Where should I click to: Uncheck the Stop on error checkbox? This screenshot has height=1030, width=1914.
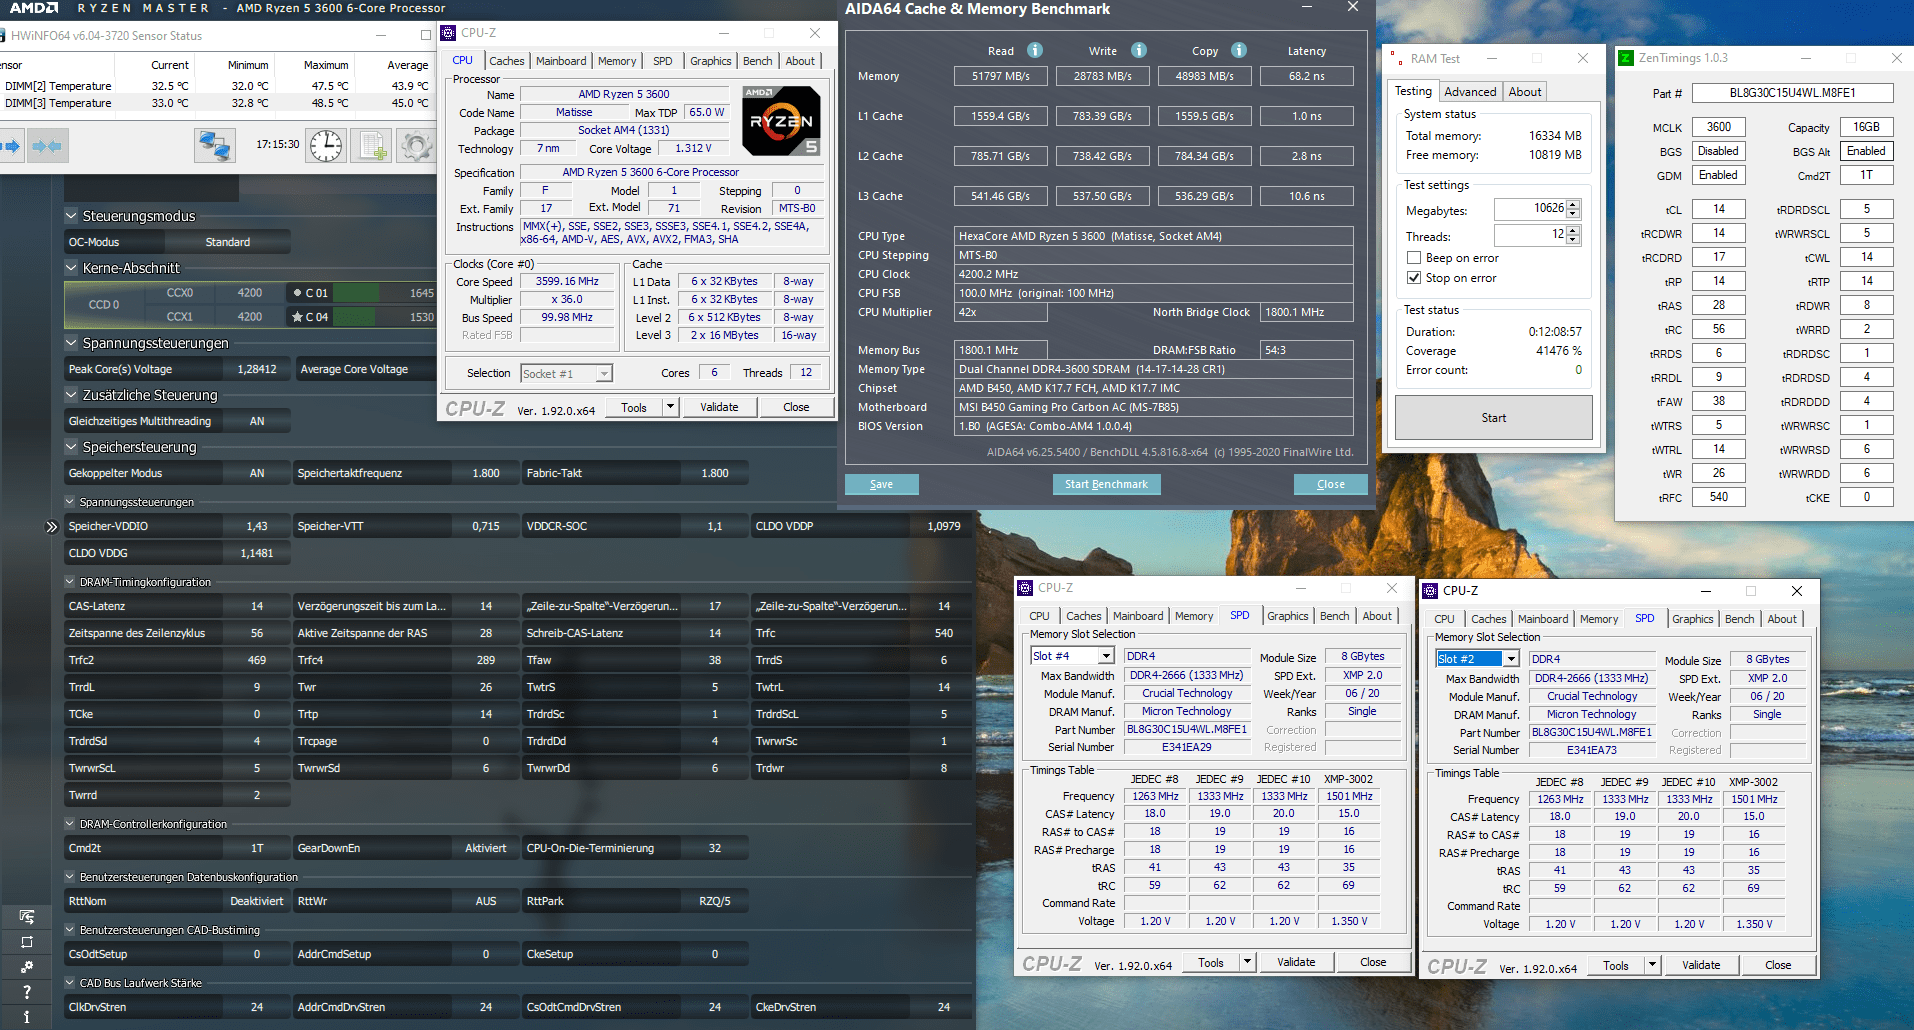click(1414, 278)
